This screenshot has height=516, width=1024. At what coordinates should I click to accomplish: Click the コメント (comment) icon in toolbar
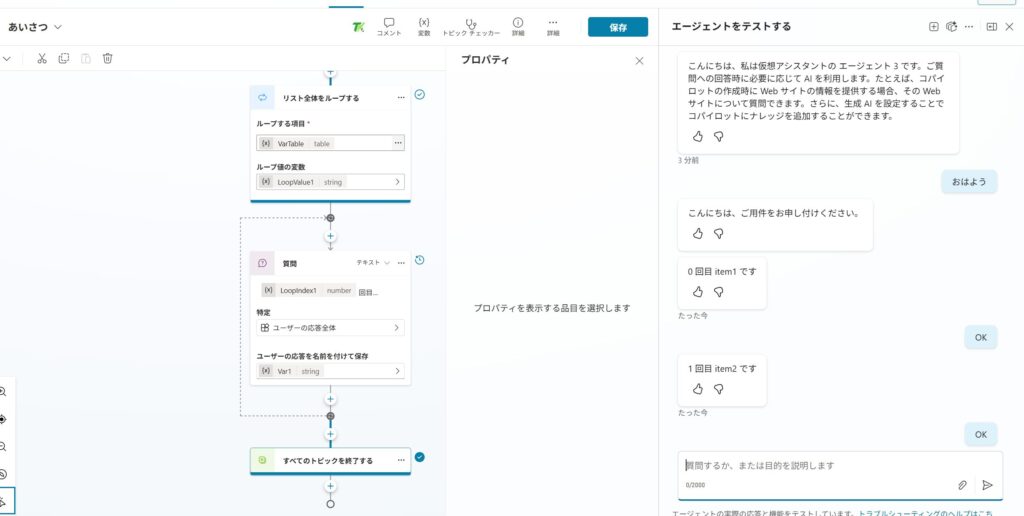389,24
